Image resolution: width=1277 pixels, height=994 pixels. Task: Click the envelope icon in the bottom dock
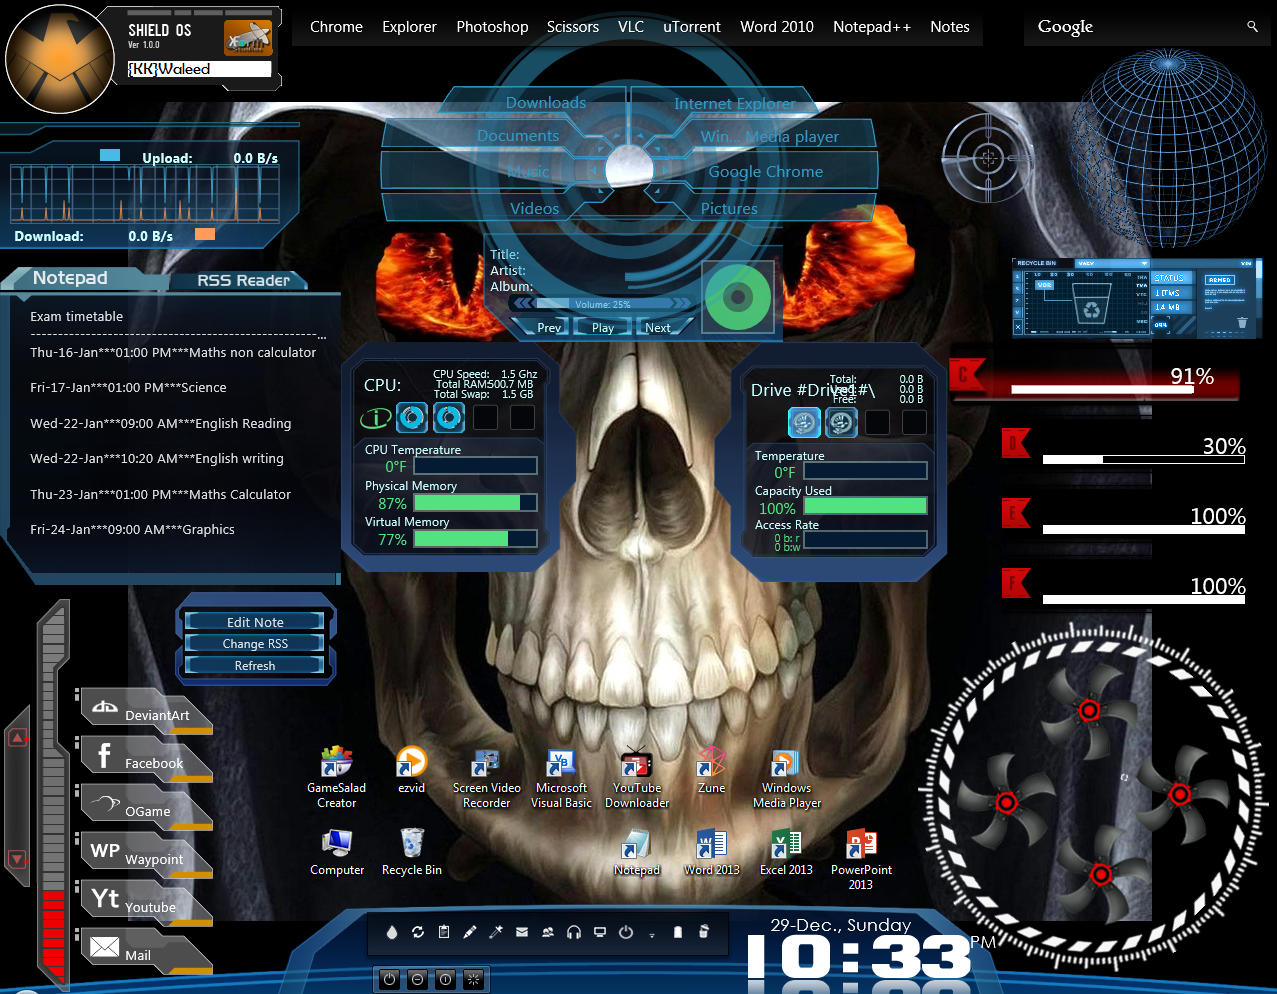(x=521, y=932)
